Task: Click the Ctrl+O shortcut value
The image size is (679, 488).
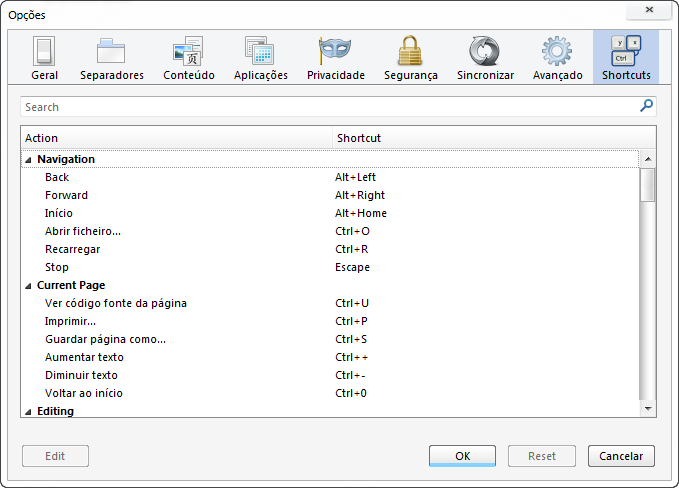Action: (352, 231)
